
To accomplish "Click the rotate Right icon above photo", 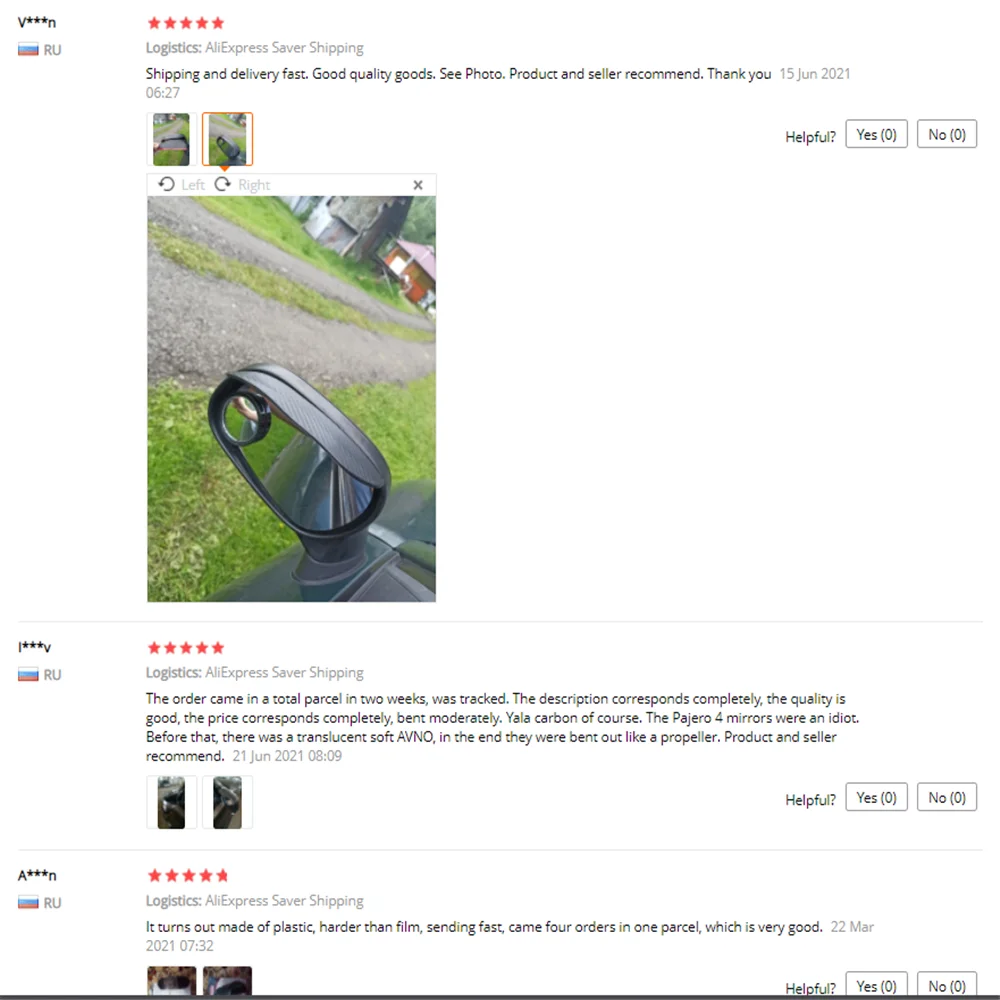I will coord(223,184).
